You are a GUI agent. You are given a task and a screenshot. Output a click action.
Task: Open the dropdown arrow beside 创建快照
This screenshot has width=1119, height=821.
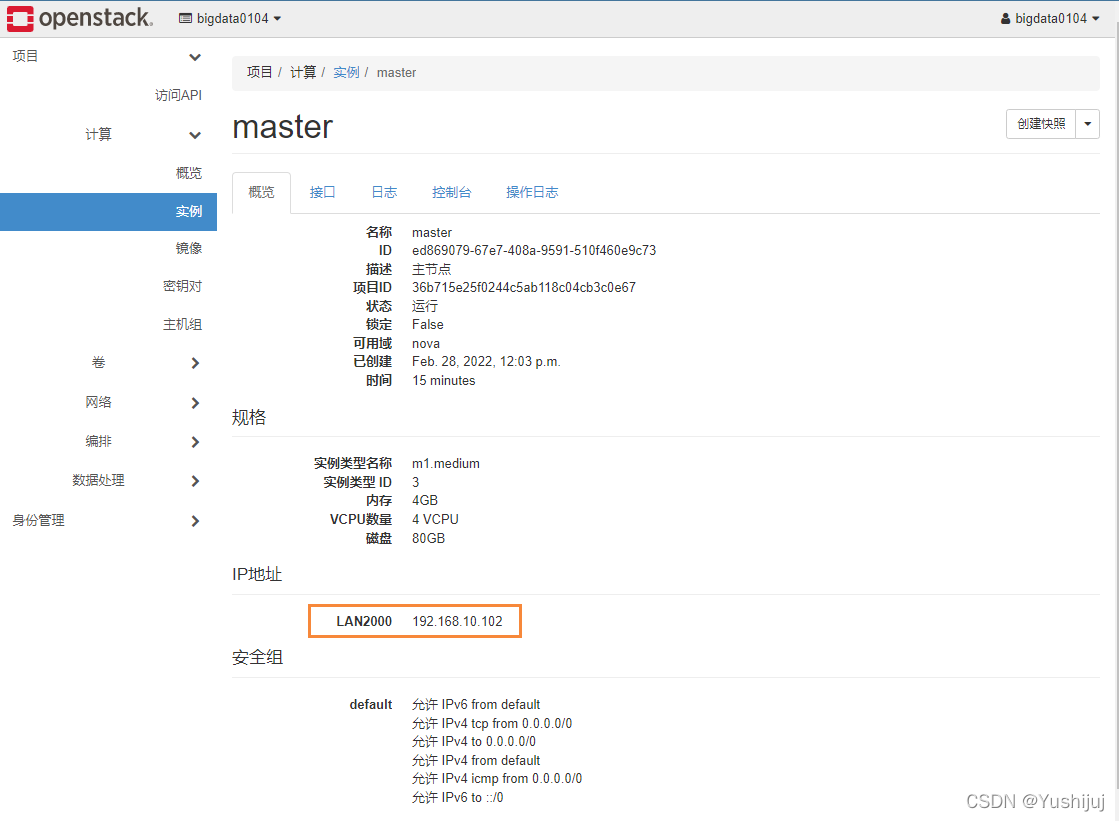(1088, 124)
